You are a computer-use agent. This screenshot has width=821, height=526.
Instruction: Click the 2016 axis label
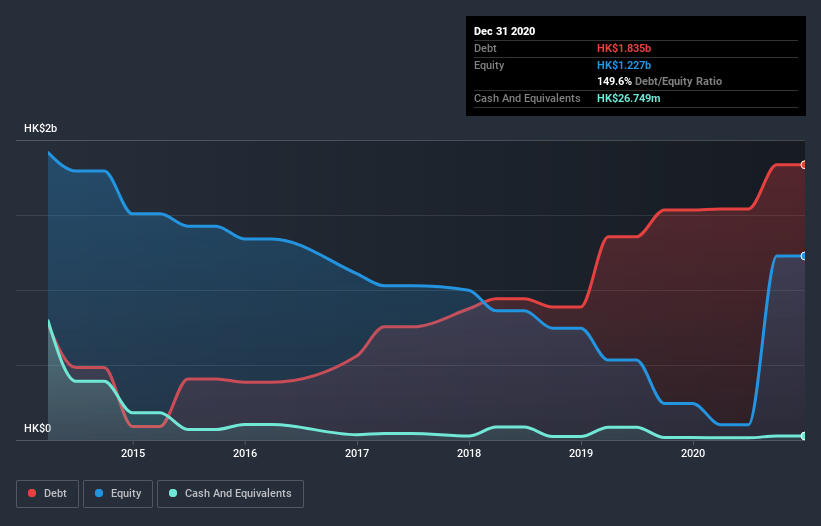245,453
